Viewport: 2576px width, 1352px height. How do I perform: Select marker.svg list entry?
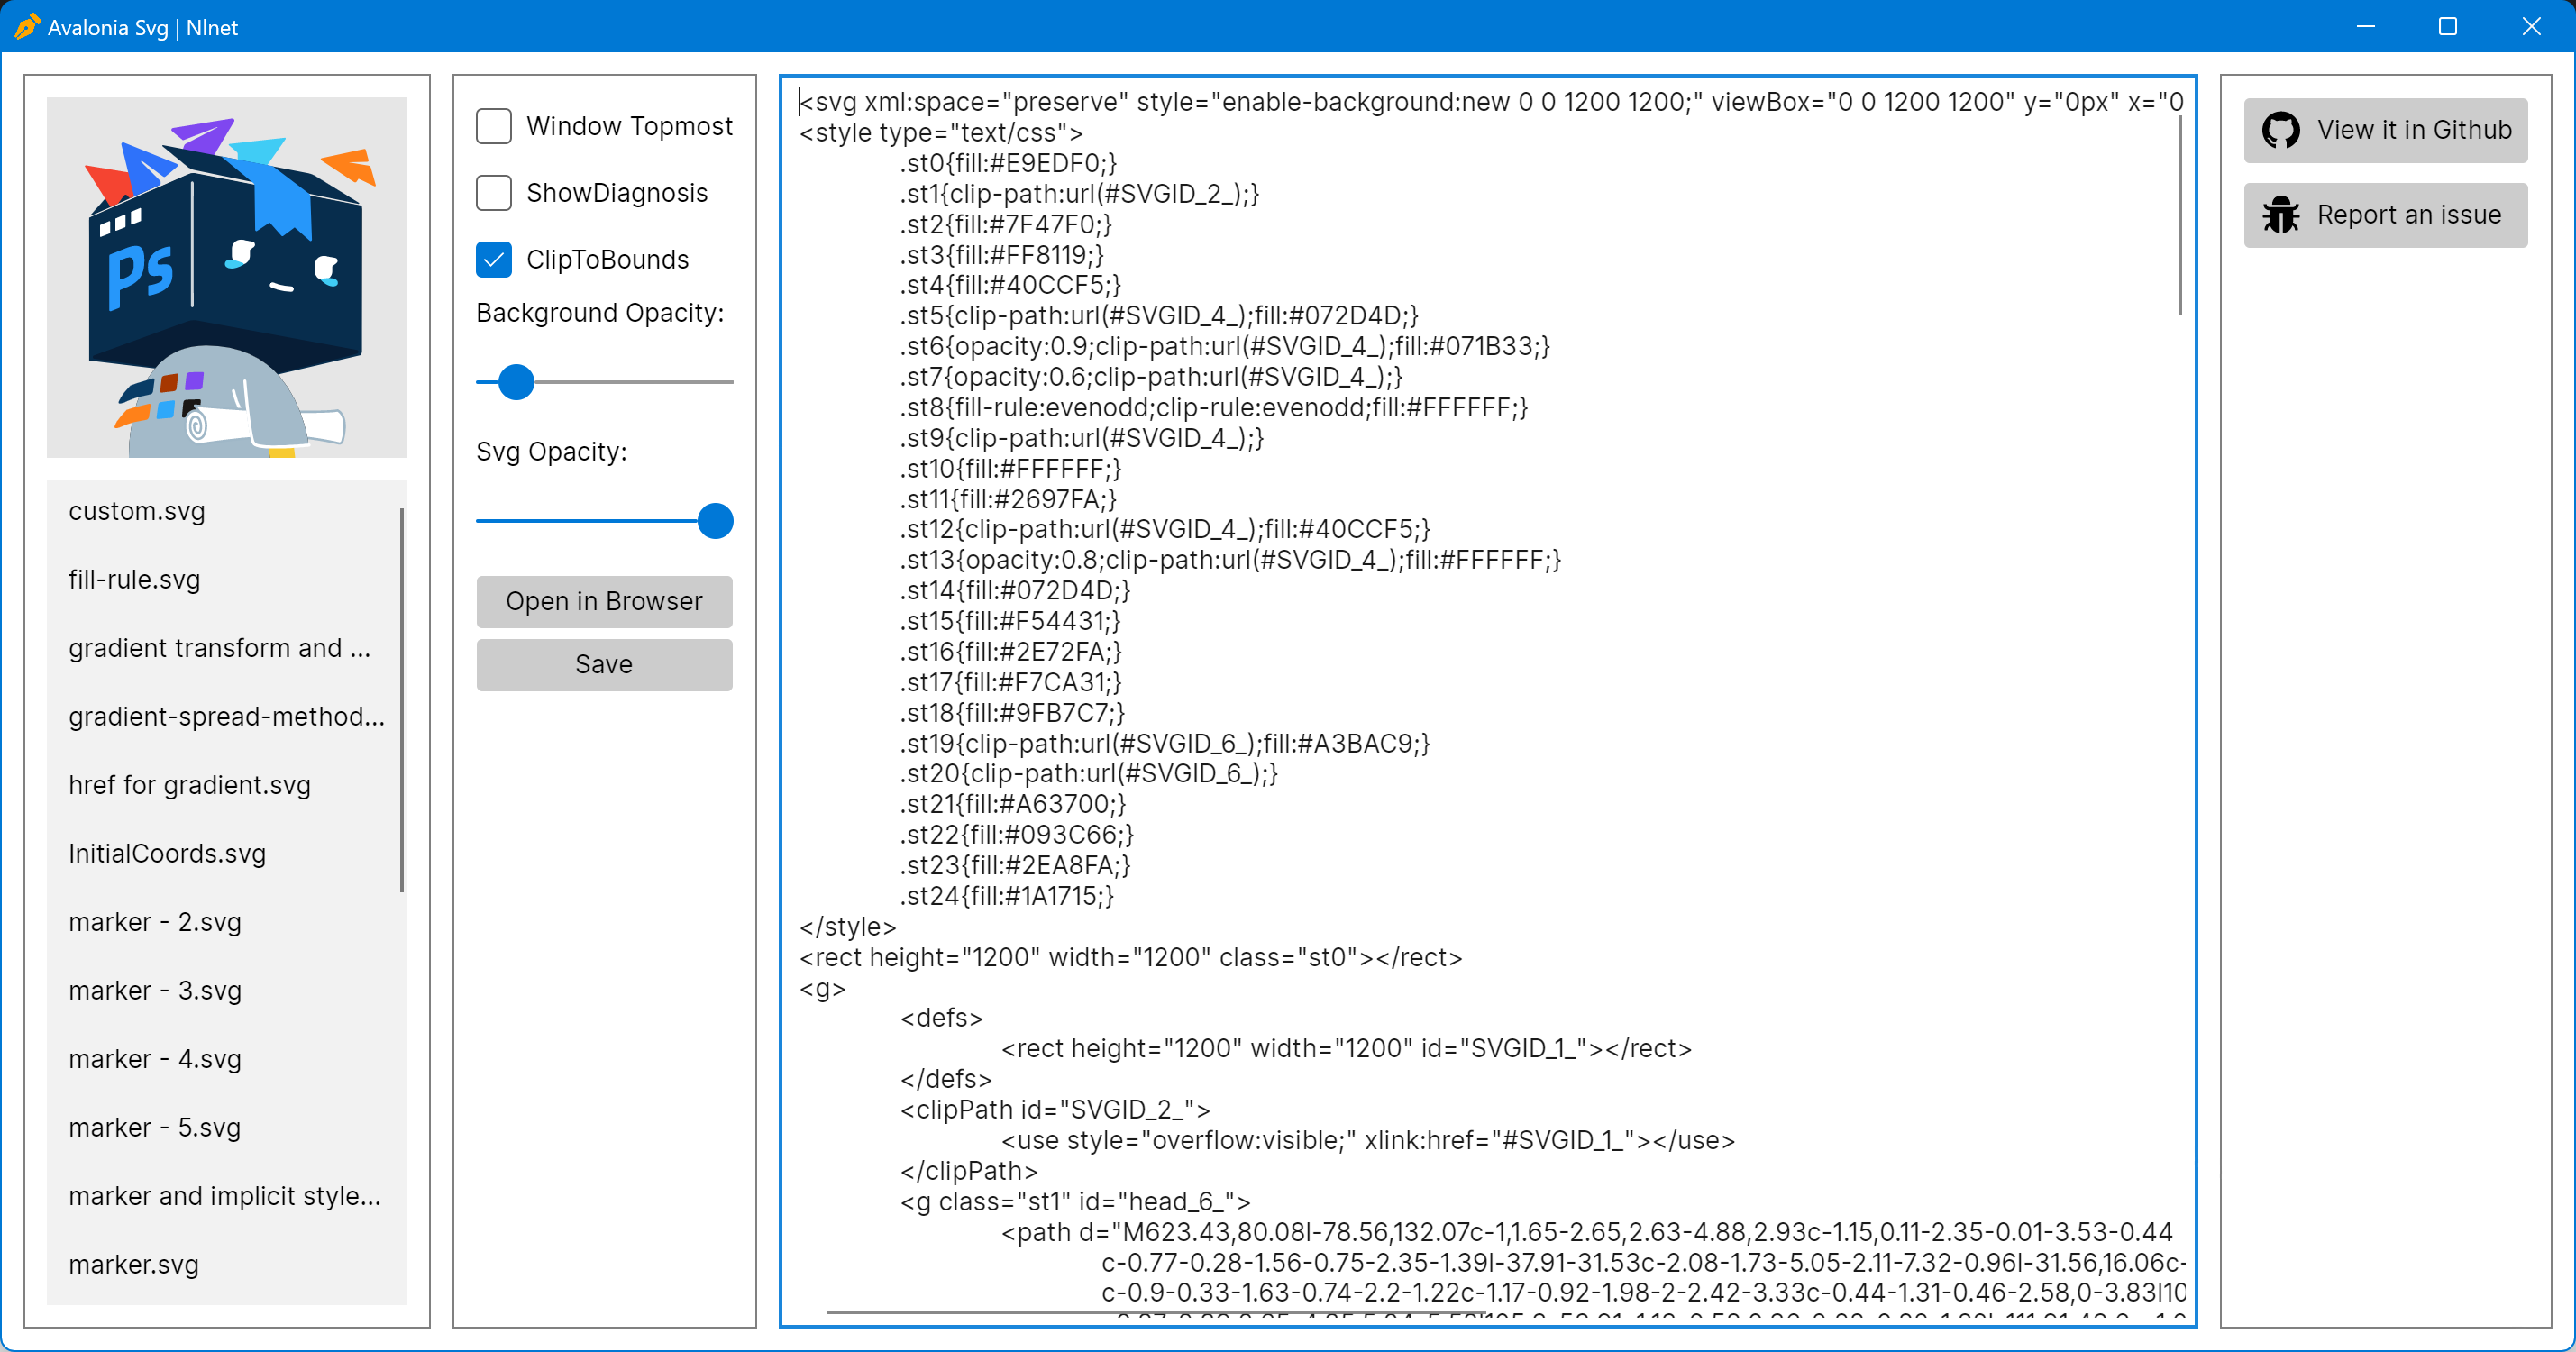pos(134,1265)
